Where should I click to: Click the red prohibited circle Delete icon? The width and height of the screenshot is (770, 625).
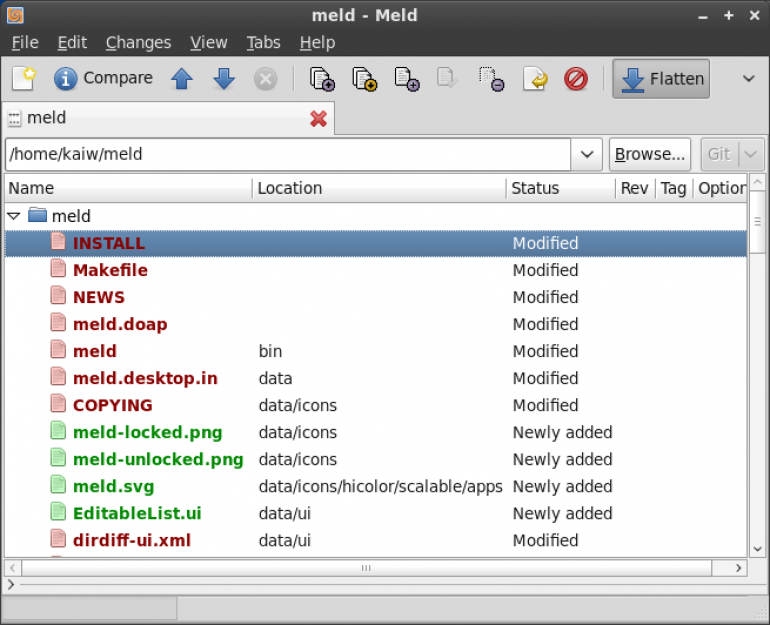[x=576, y=79]
